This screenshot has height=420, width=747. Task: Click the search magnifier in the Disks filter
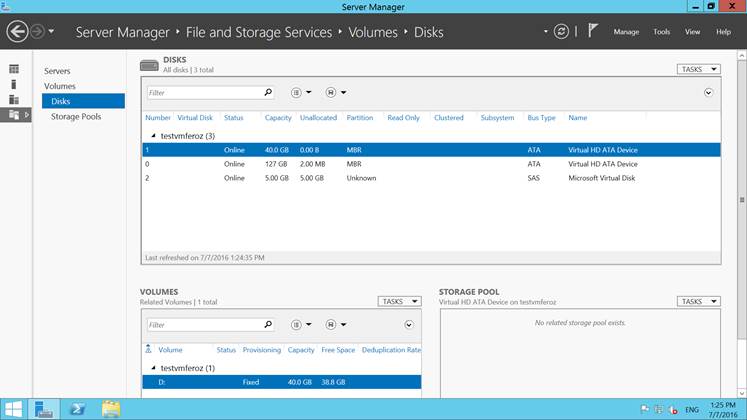(268, 92)
